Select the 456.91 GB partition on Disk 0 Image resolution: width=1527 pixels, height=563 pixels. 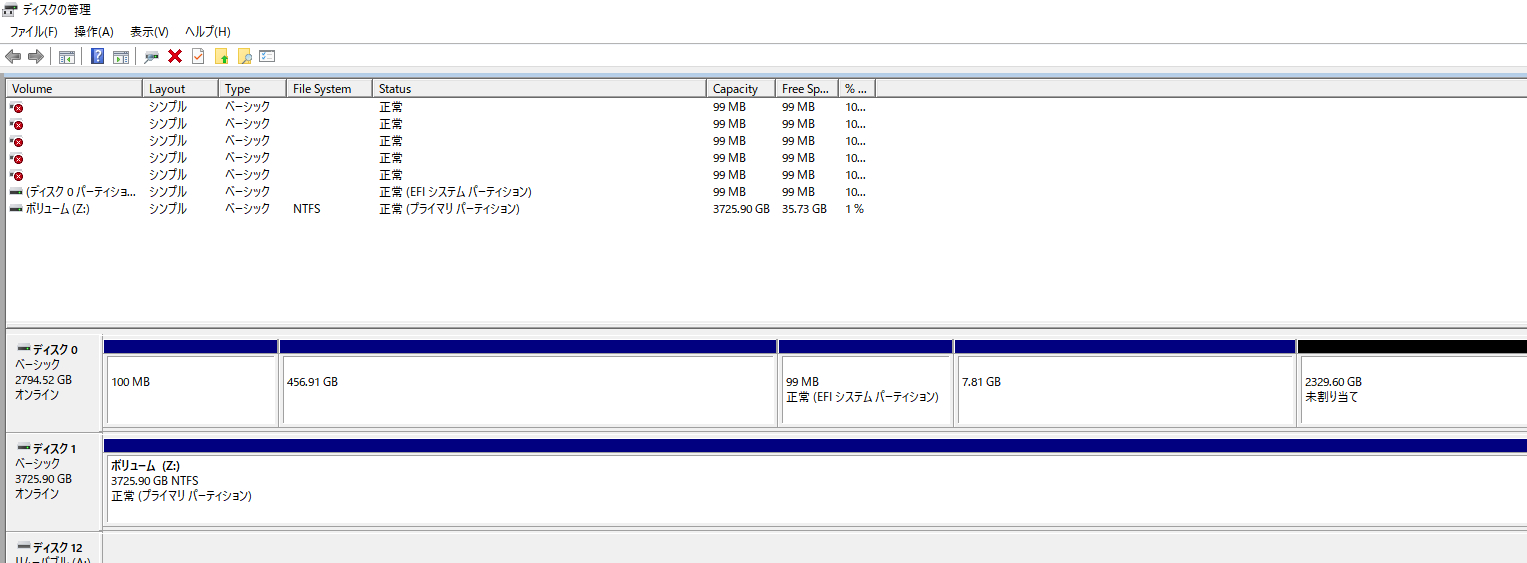point(527,389)
